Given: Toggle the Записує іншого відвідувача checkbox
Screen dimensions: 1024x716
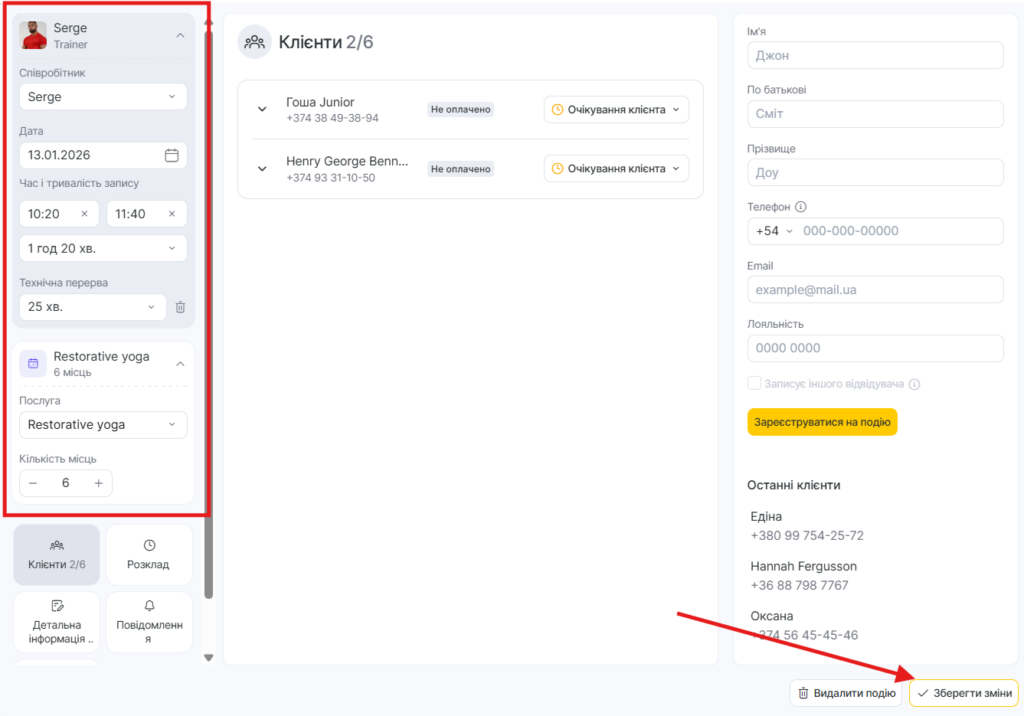Looking at the screenshot, I should [x=754, y=384].
